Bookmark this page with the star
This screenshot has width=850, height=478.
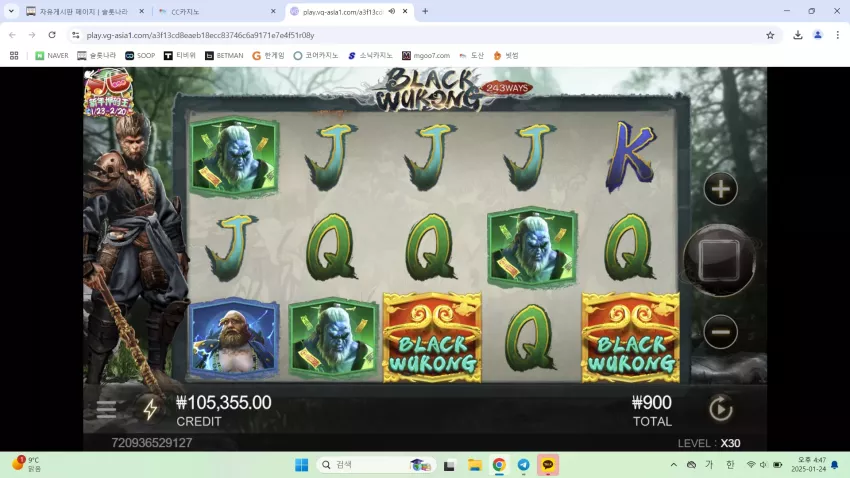(770, 35)
